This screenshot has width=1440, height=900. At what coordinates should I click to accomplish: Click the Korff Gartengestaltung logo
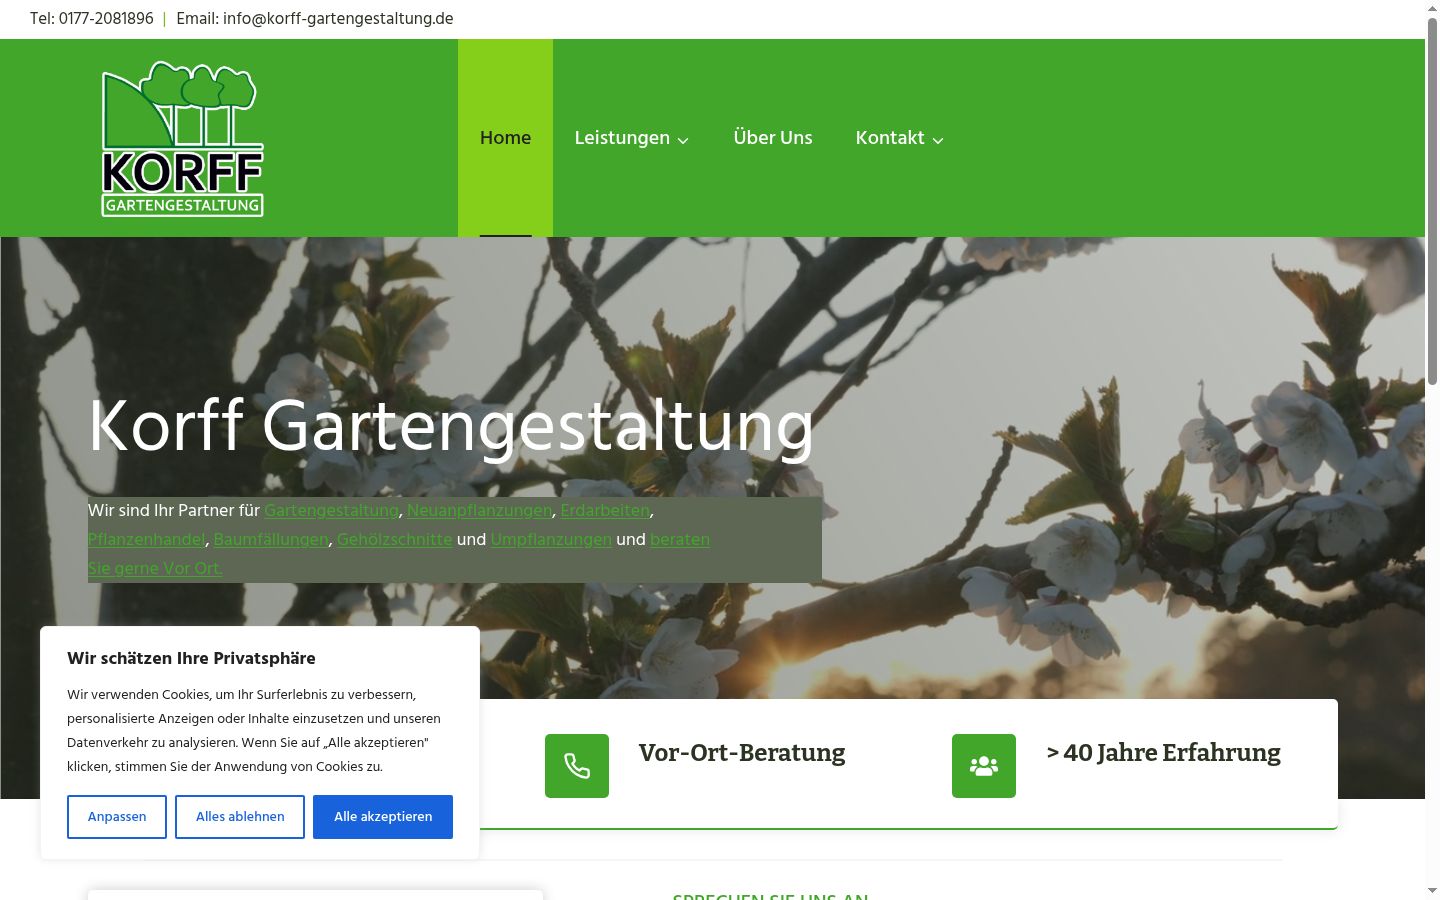pyautogui.click(x=182, y=138)
